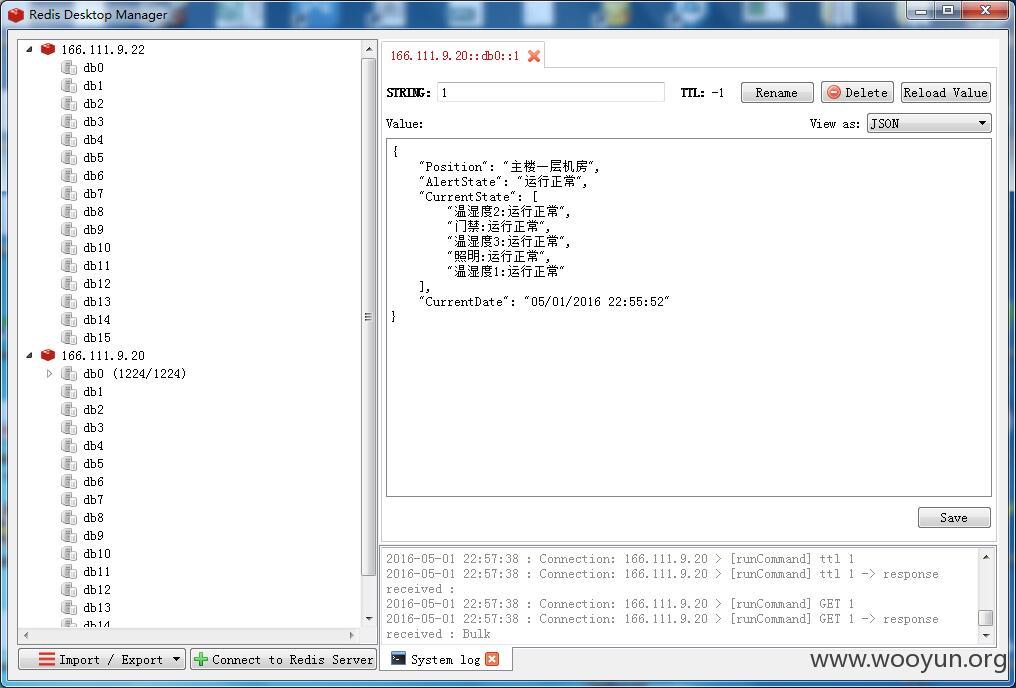Click the terminal icon on the System log tab
Screen dimensions: 1016x688
coord(398,659)
